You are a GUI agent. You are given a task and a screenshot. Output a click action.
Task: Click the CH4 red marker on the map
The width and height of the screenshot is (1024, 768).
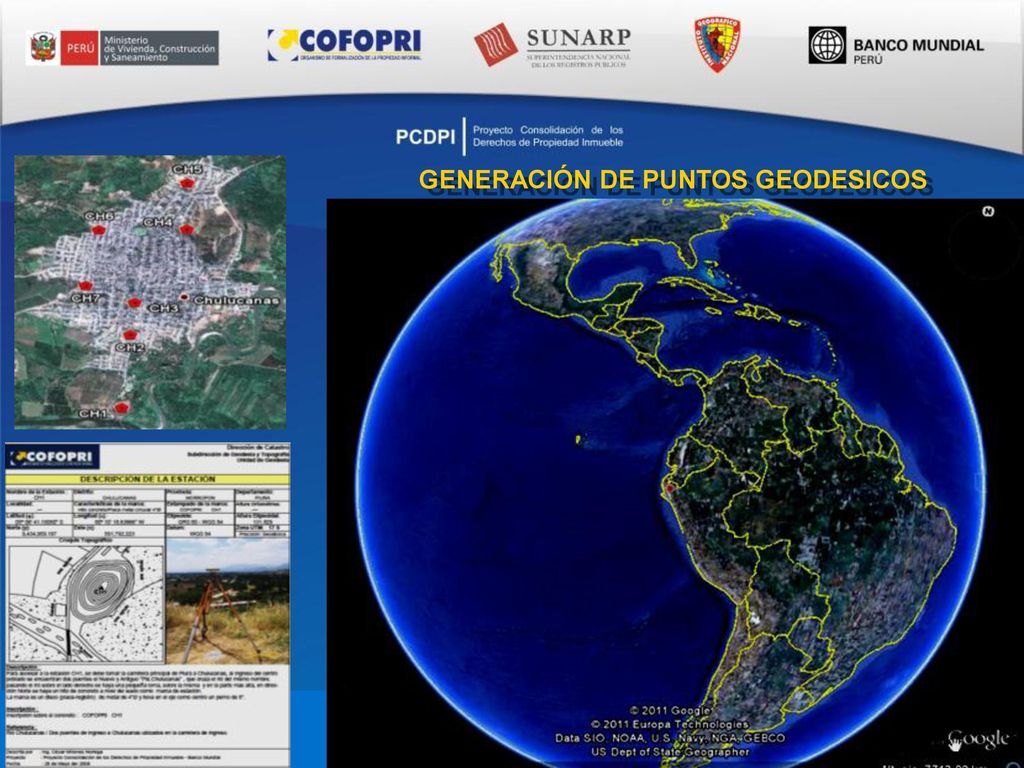coord(187,229)
